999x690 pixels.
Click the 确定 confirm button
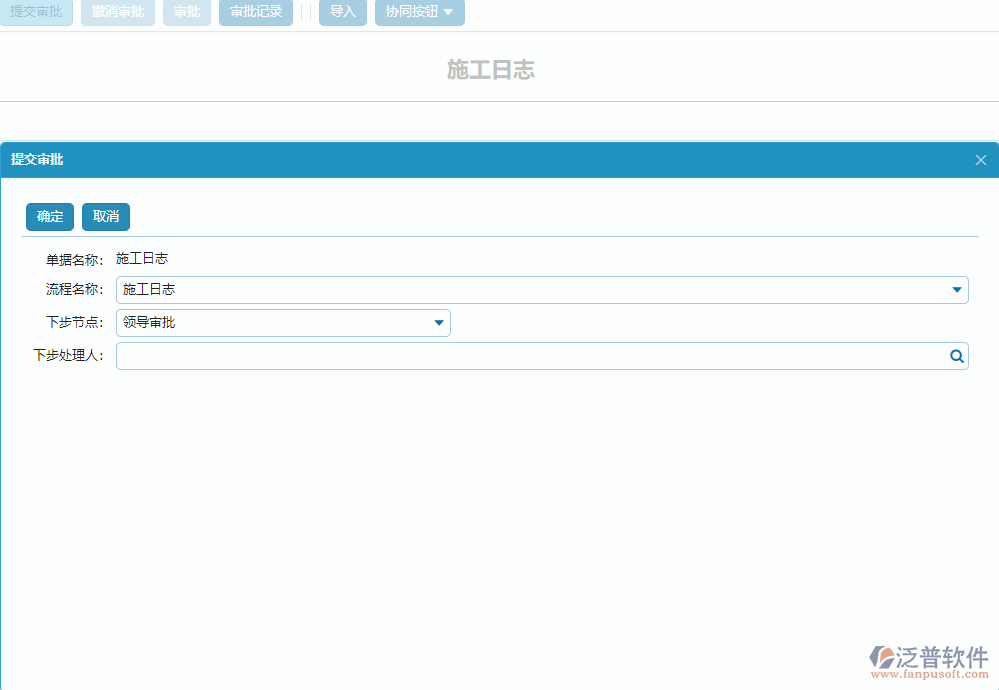49,216
